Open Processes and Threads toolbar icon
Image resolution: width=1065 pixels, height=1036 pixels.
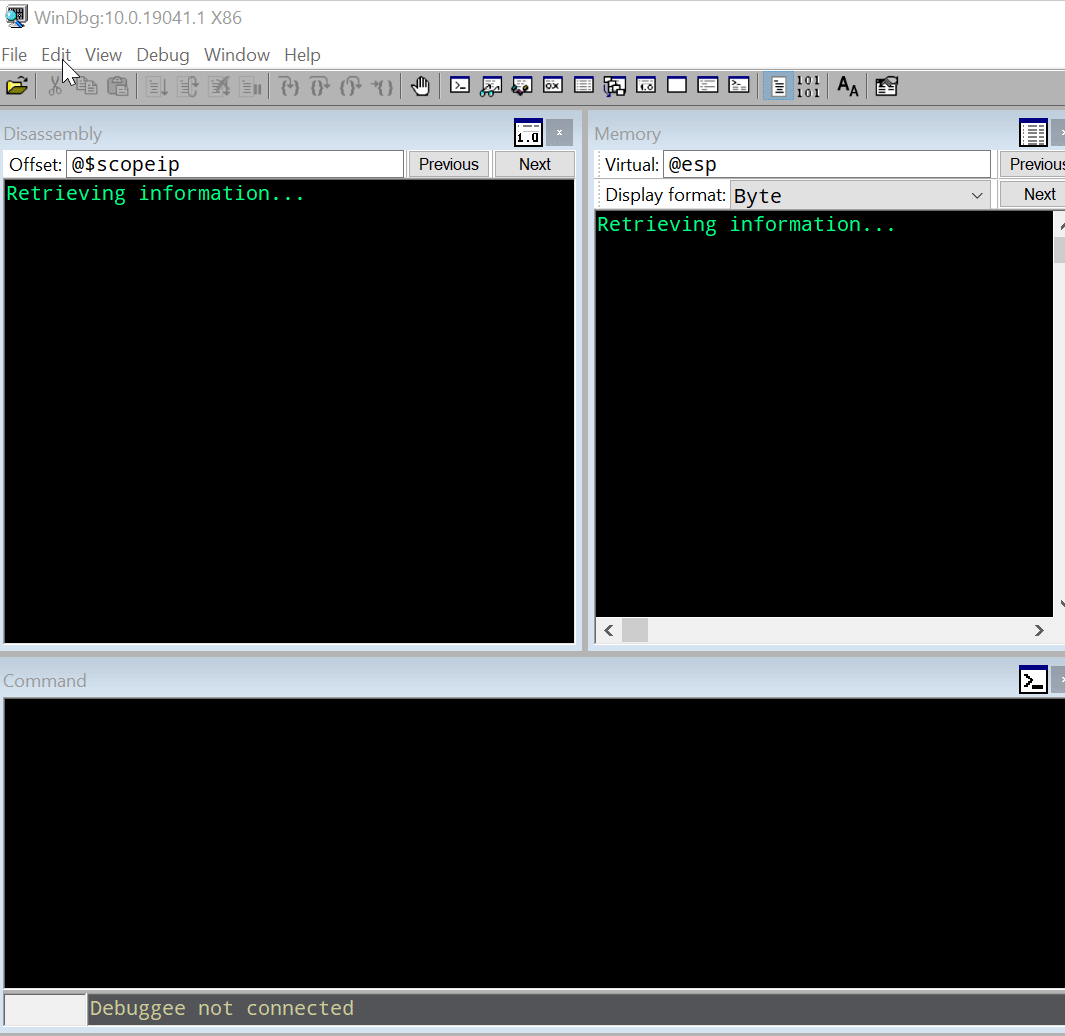pos(708,86)
